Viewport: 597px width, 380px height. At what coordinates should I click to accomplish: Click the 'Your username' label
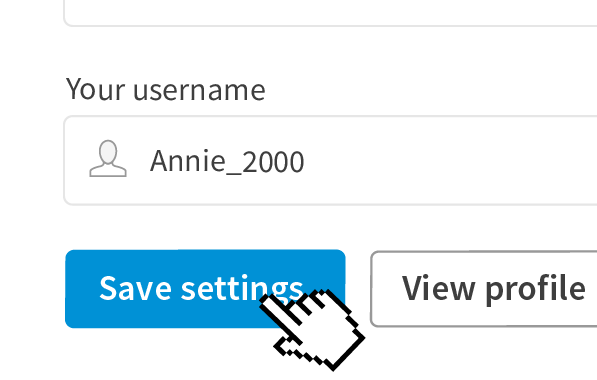[x=166, y=89]
